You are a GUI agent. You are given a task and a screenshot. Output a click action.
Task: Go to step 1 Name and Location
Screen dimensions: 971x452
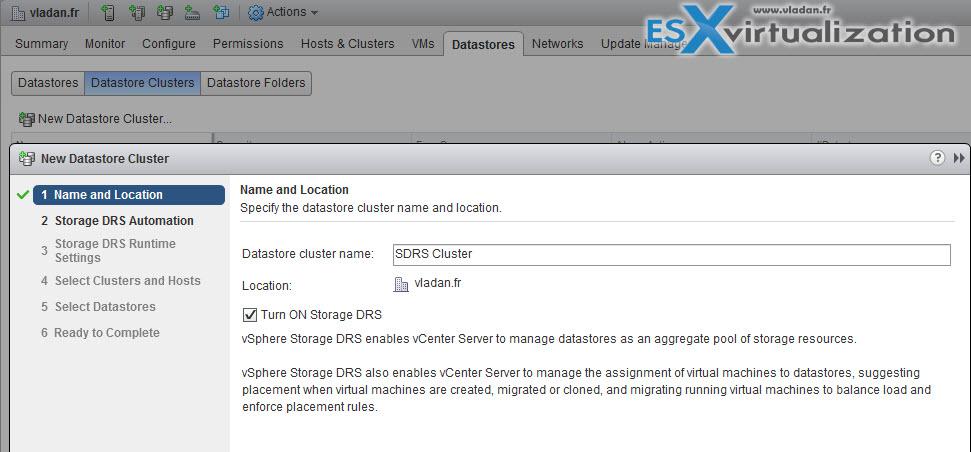pyautogui.click(x=129, y=194)
